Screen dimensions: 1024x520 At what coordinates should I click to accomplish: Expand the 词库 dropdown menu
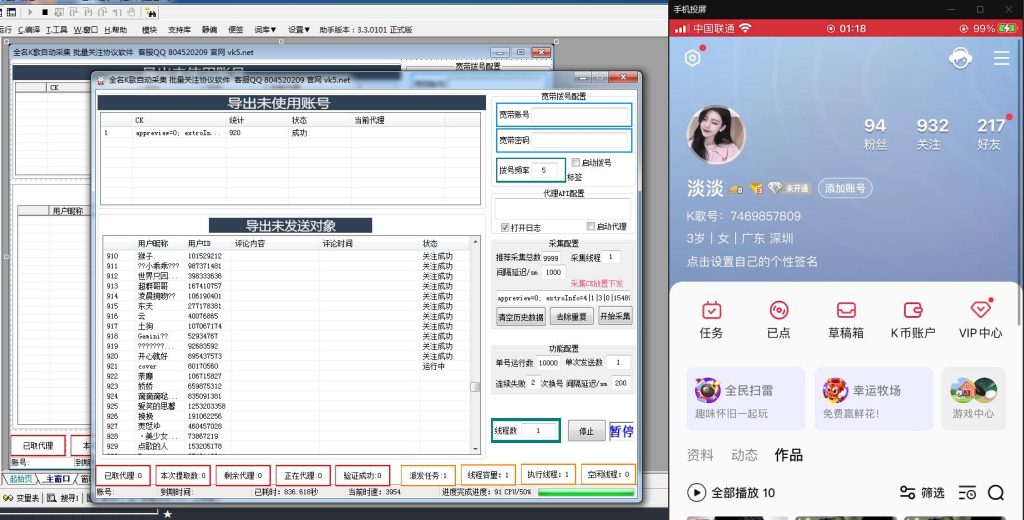click(x=267, y=30)
